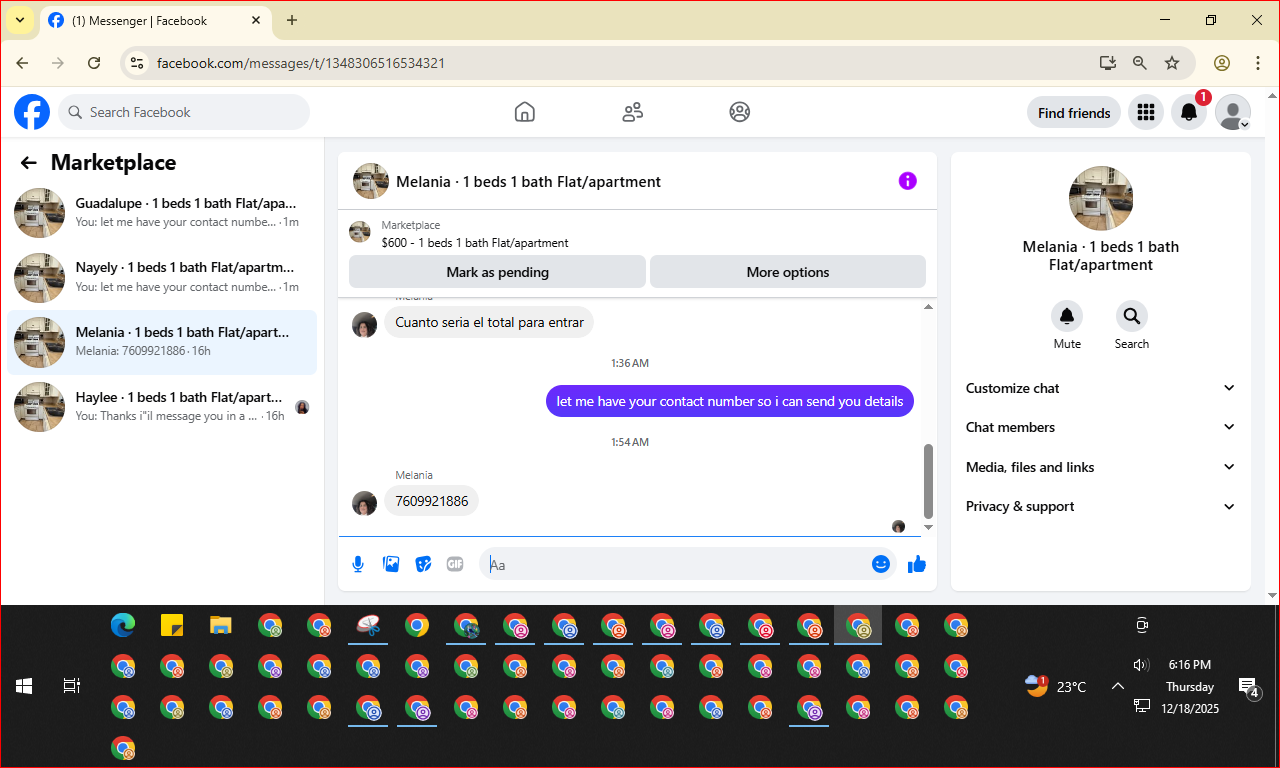Viewport: 1280px width, 768px height.
Task: Open Chrome's tab search dropdown arrow
Action: point(19,20)
